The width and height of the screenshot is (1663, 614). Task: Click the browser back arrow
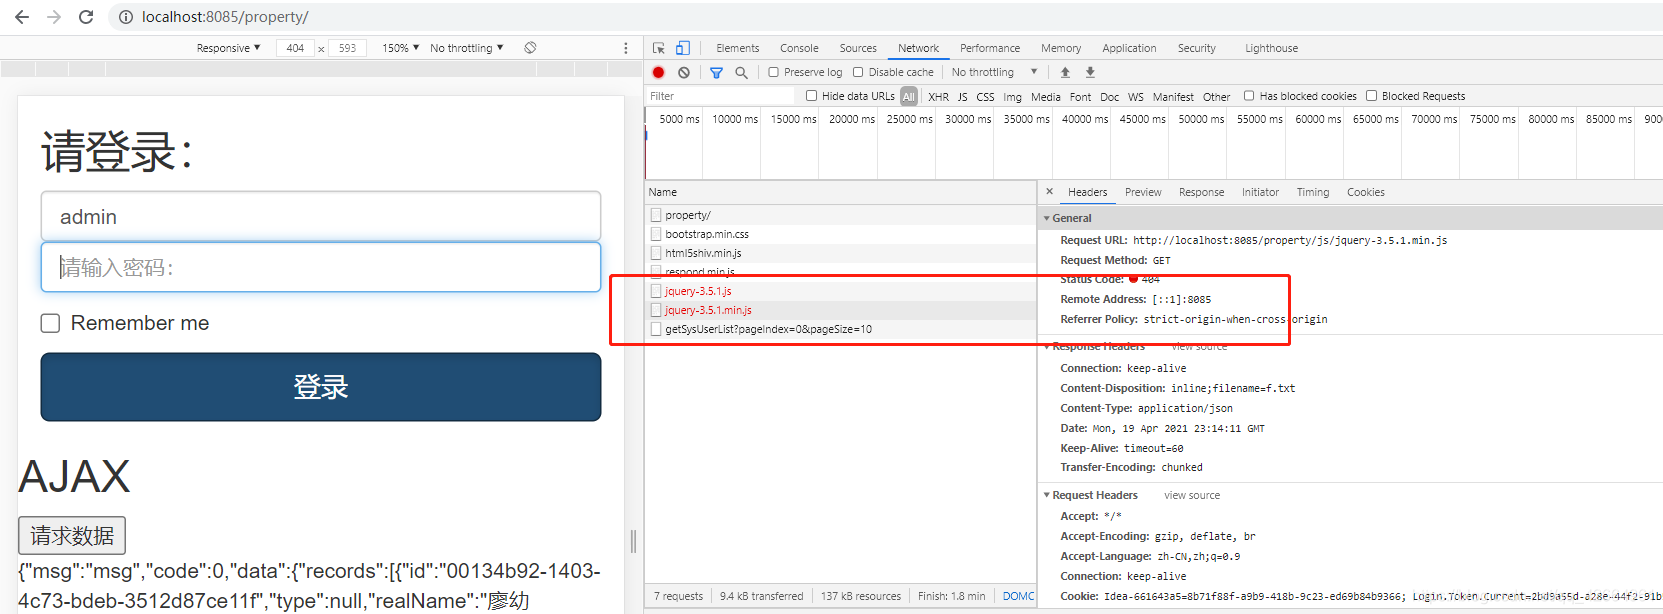point(22,17)
